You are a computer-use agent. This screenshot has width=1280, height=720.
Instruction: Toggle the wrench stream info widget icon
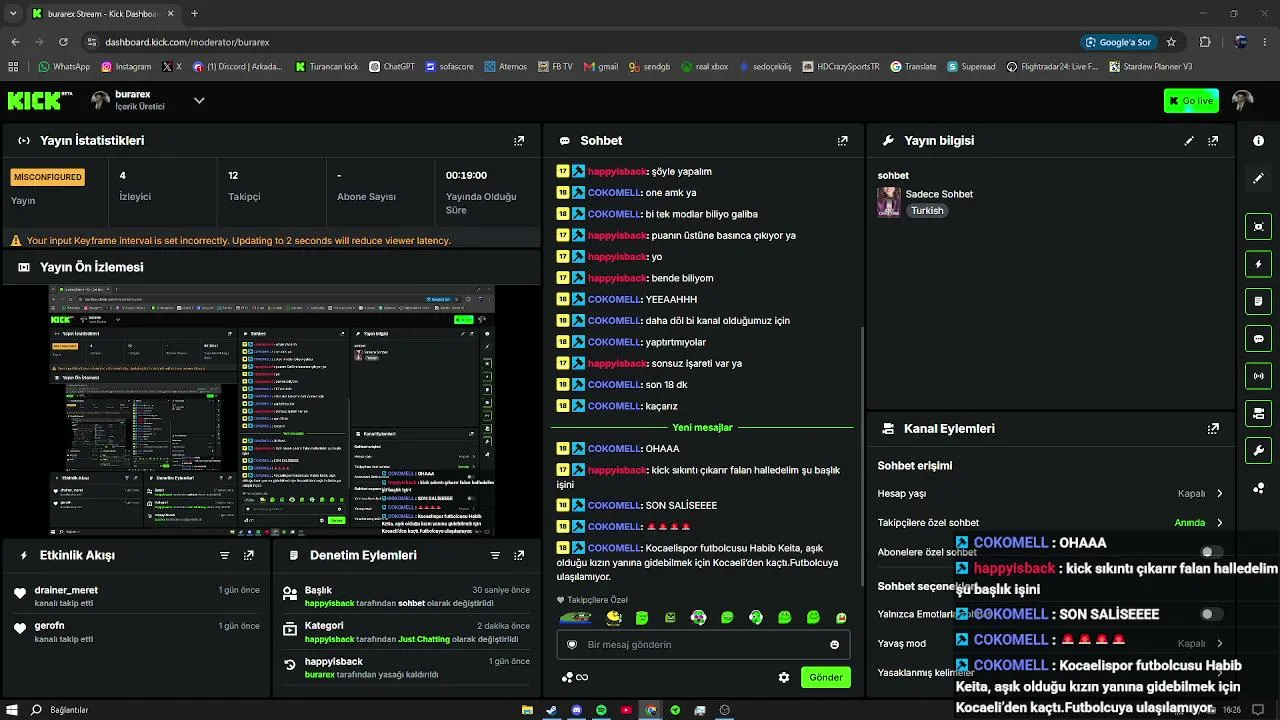point(1259,450)
